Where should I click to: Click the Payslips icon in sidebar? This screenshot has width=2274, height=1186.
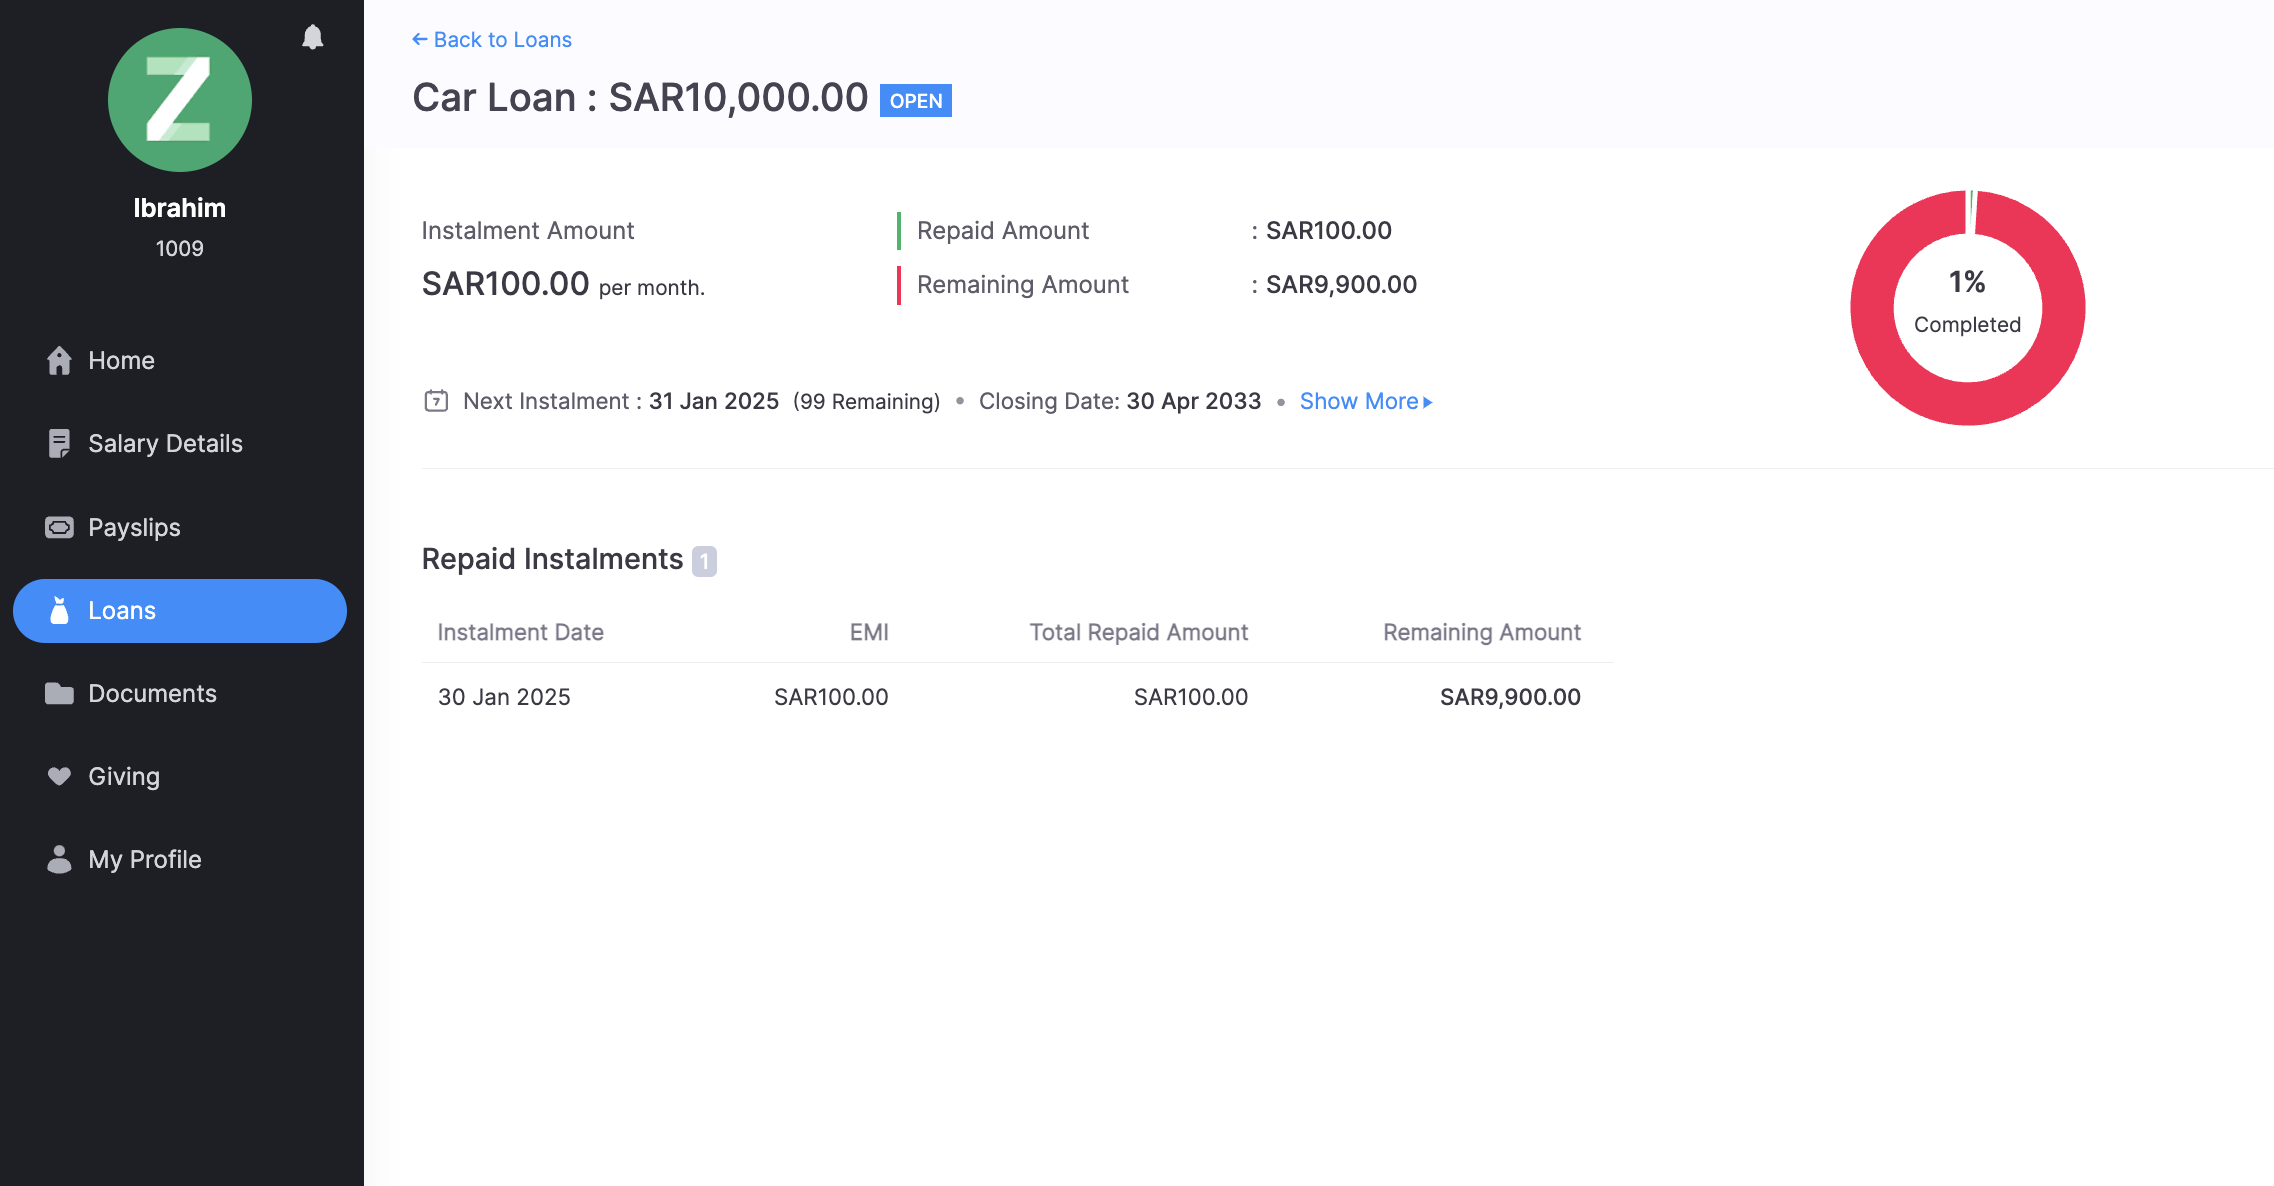(59, 527)
